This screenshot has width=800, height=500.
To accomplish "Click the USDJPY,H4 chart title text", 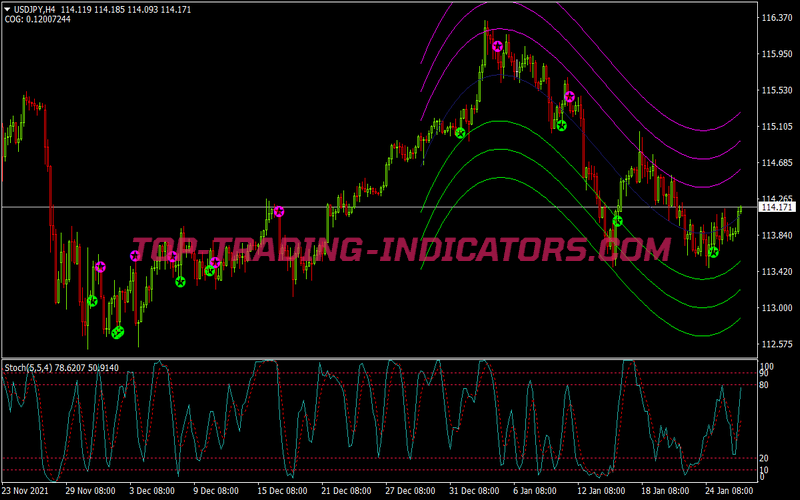I will pyautogui.click(x=34, y=9).
